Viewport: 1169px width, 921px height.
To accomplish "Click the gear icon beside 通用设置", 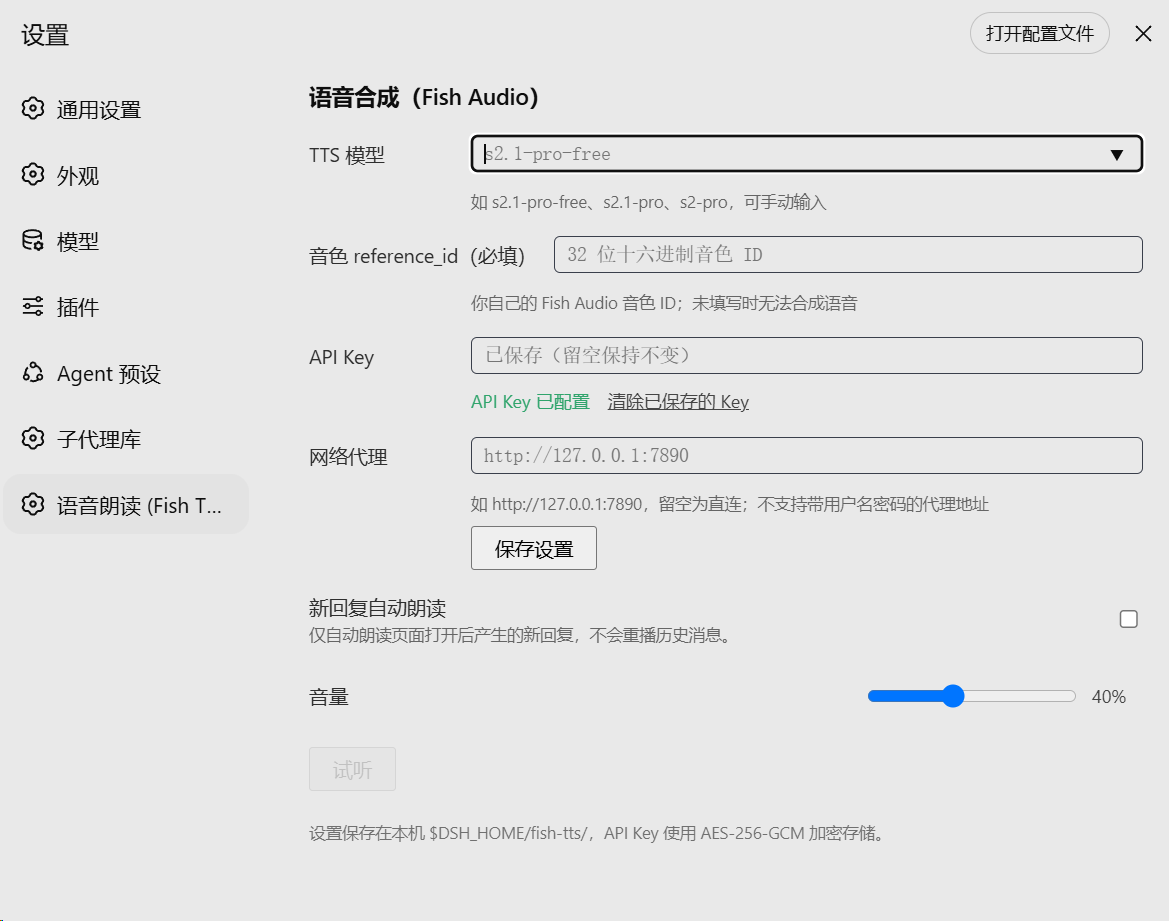I will click(33, 109).
